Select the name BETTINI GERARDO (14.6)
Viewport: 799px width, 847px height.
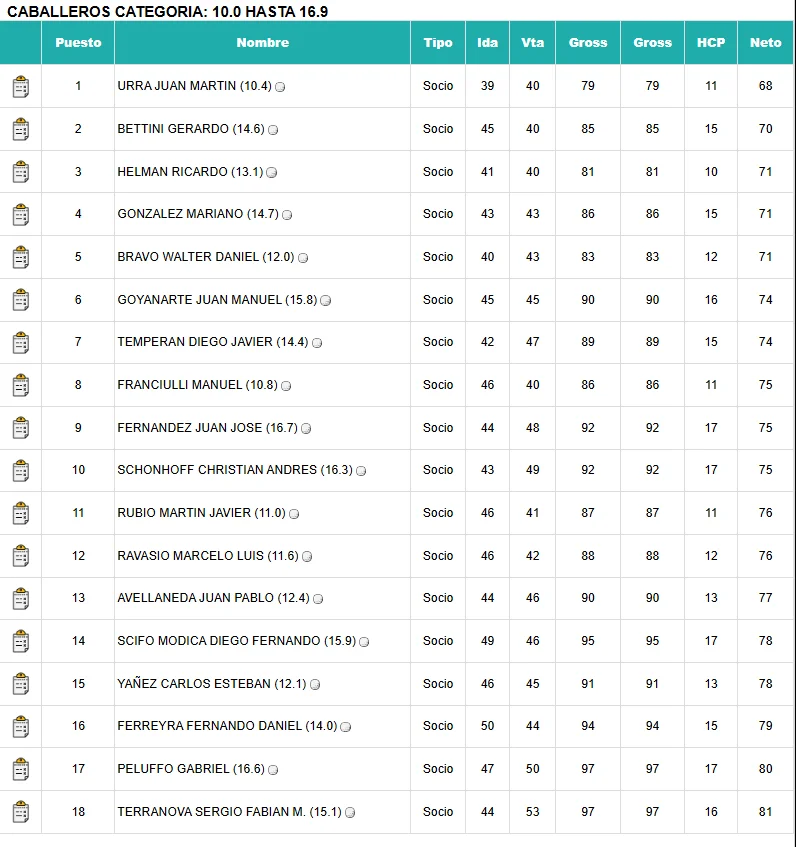(191, 129)
